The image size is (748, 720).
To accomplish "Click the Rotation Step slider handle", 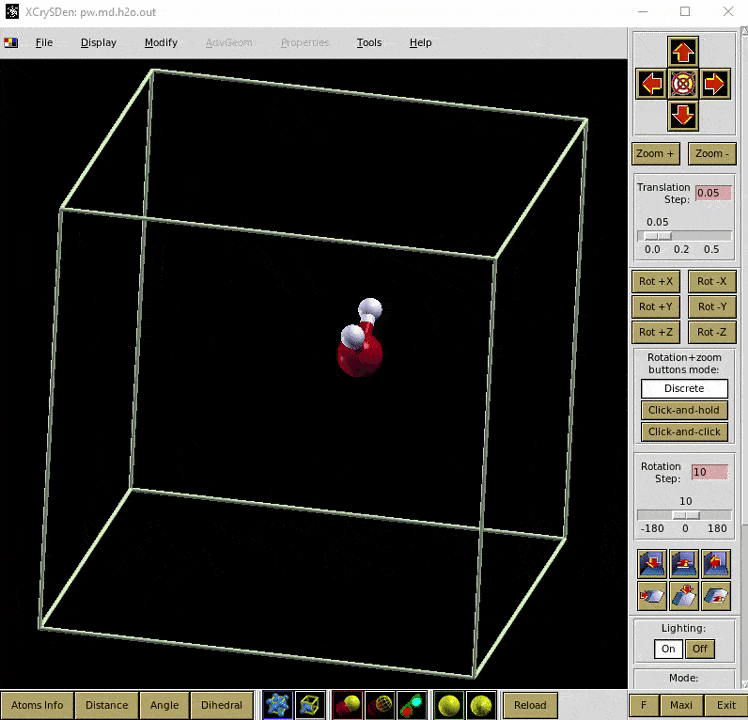I will click(x=686, y=515).
